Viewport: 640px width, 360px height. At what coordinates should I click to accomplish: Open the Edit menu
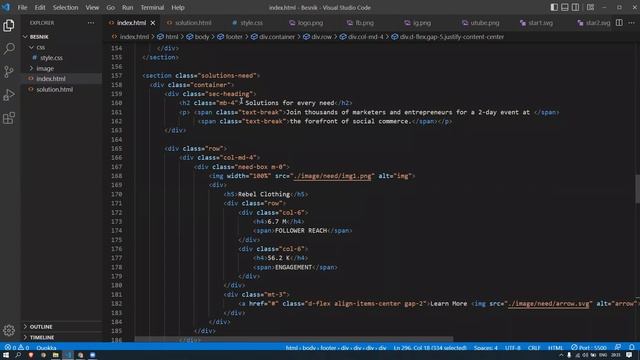pyautogui.click(x=40, y=7)
